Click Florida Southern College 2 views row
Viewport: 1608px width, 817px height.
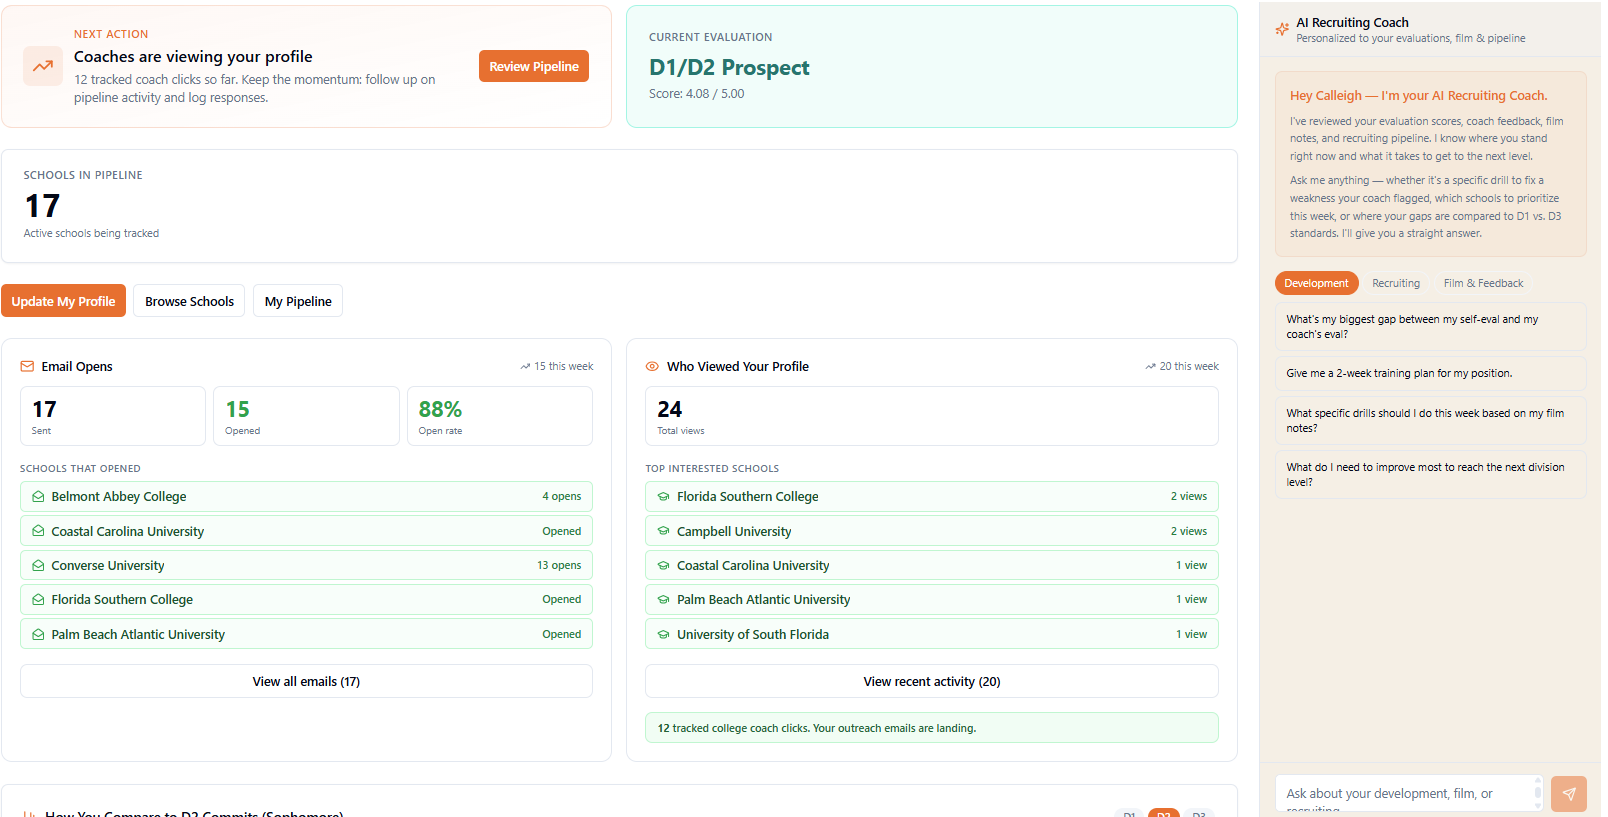[932, 497]
